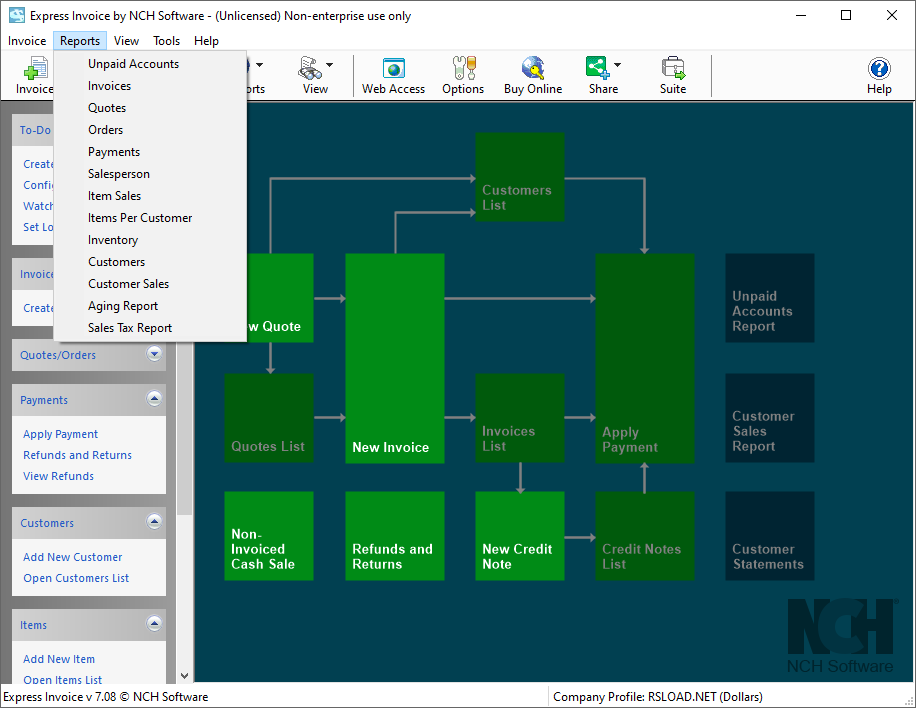Open the Web Access toolbar icon

coord(393,75)
